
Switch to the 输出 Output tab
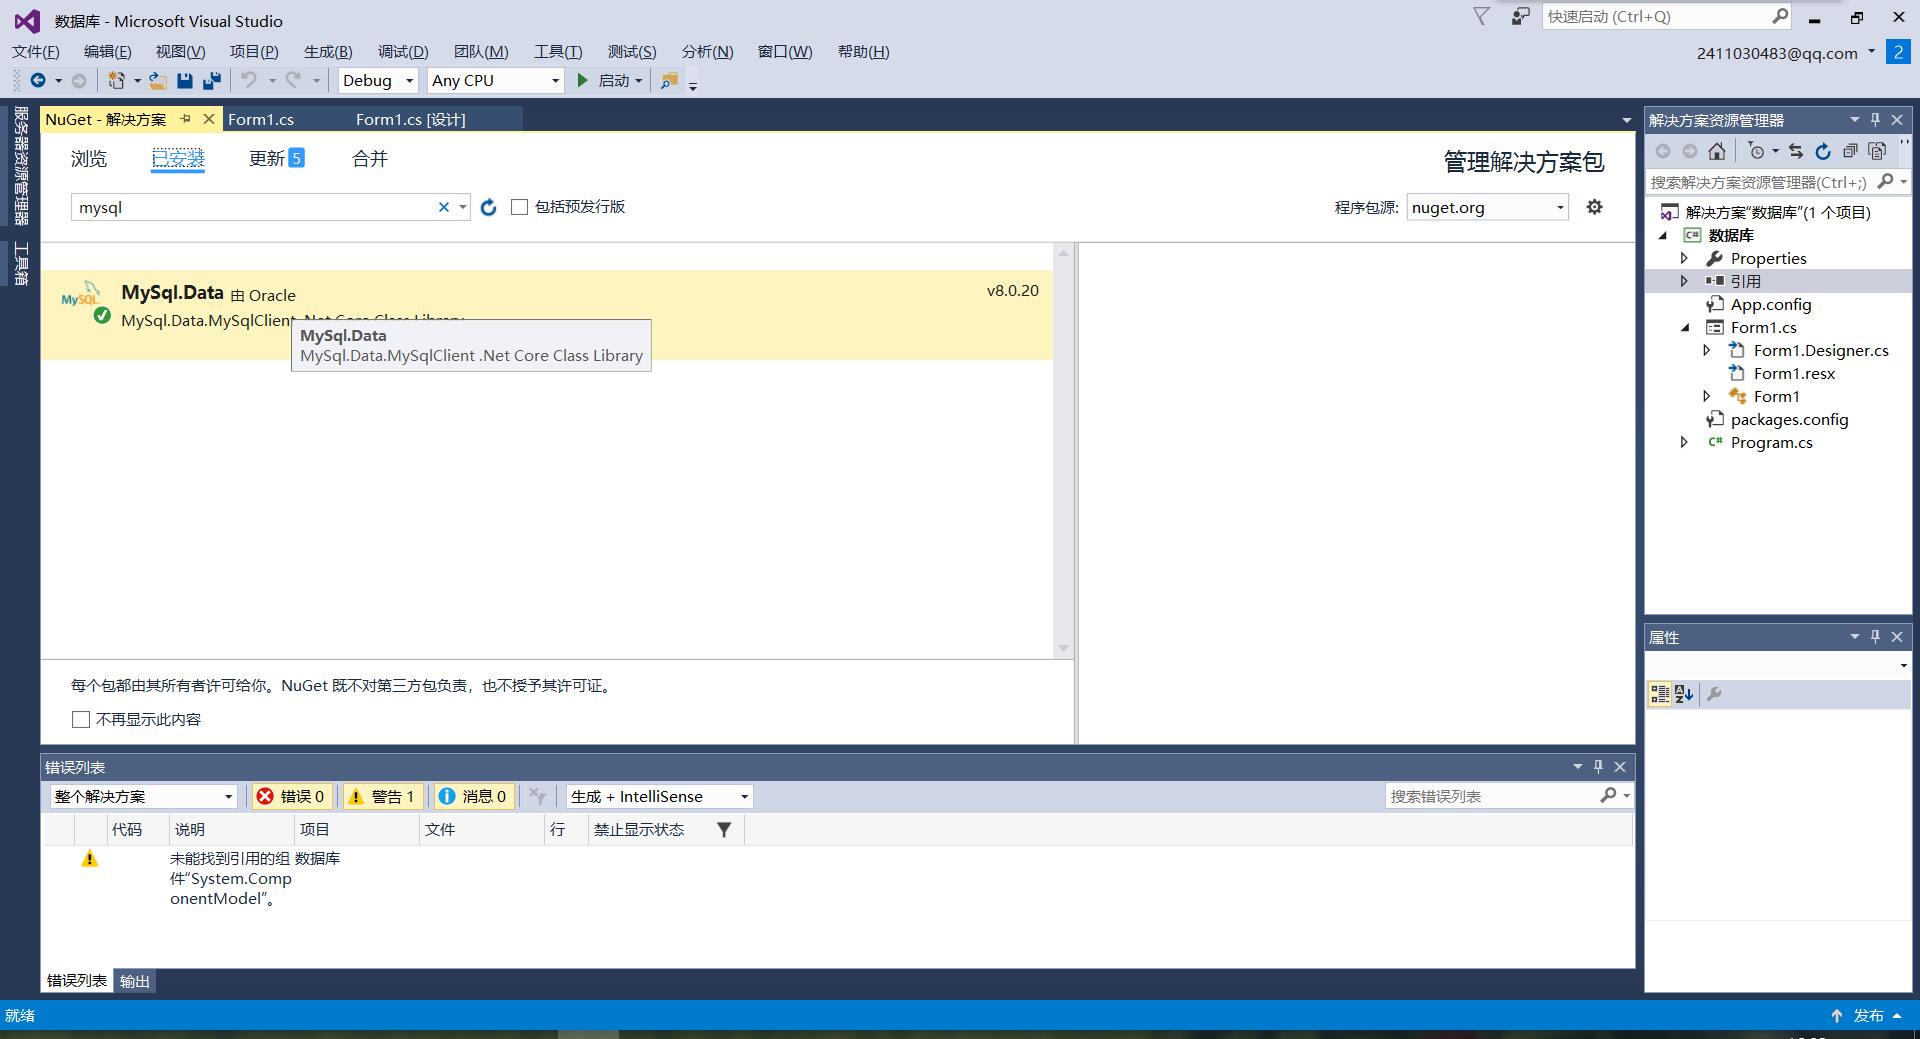click(x=135, y=981)
